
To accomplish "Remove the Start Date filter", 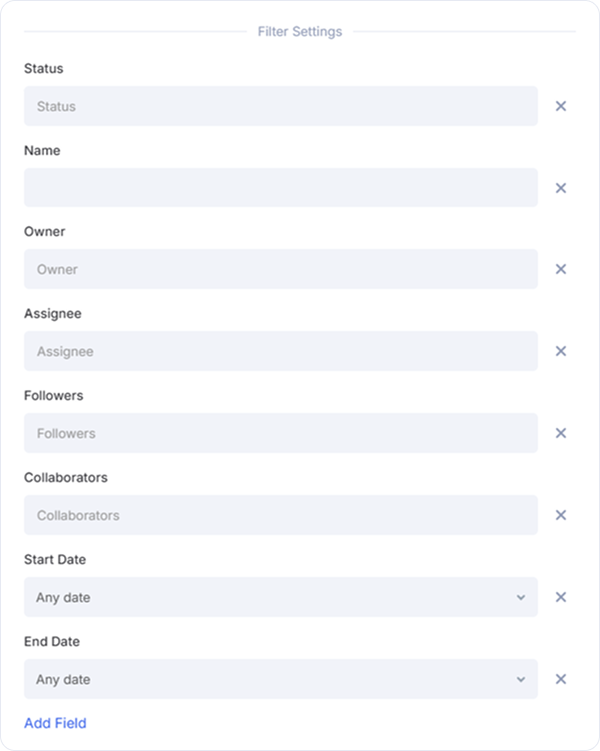I will pos(561,597).
